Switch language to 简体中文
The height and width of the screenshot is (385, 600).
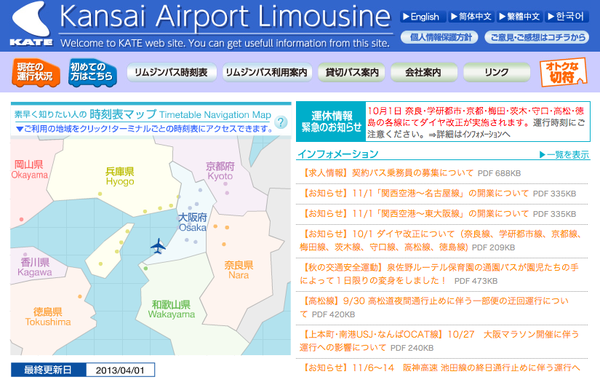[471, 17]
